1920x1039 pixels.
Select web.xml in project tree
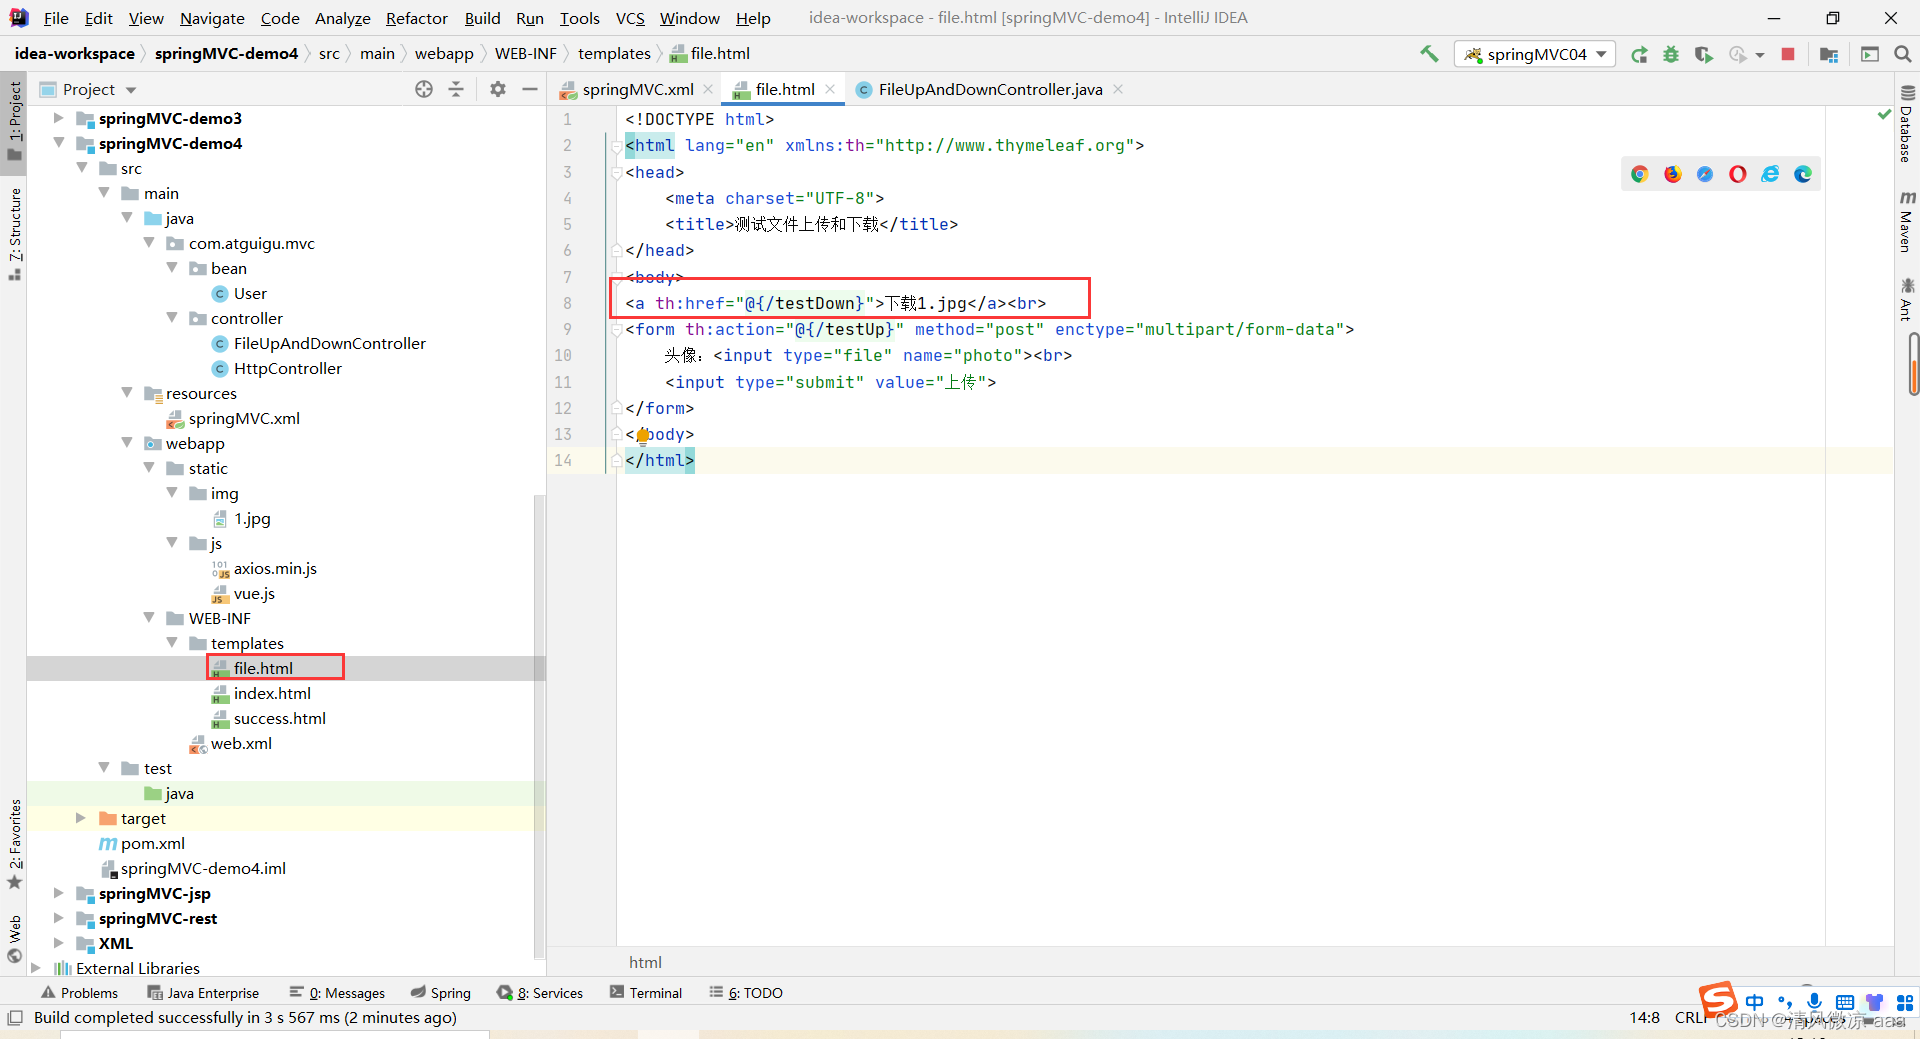[231, 743]
